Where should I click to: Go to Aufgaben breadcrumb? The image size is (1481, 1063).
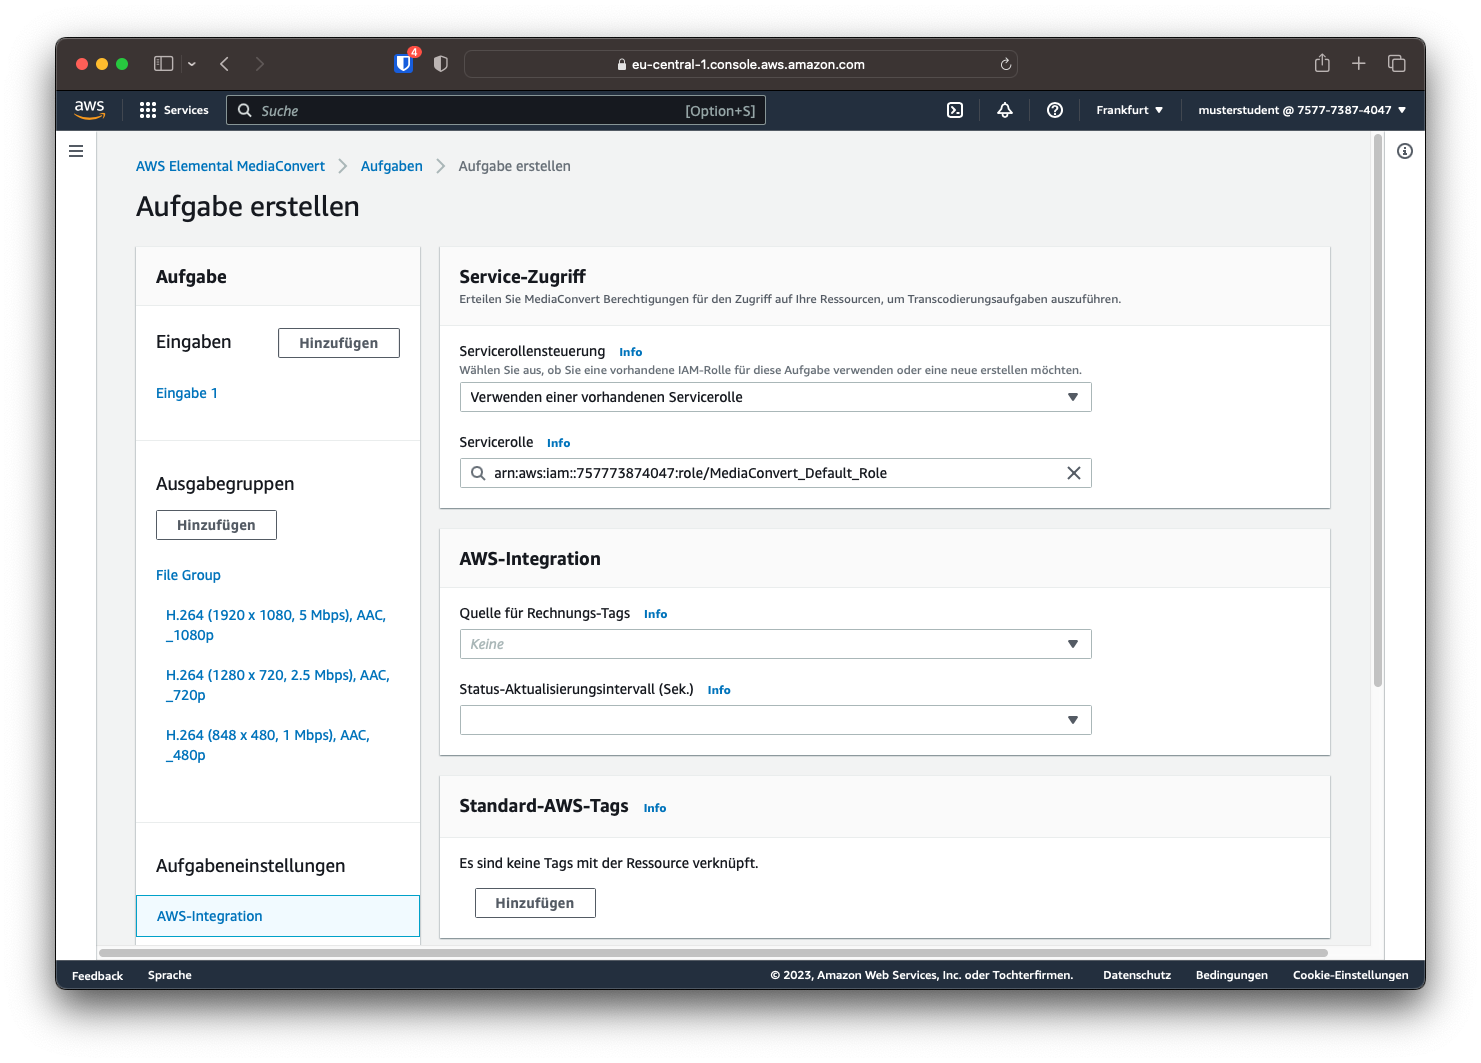pyautogui.click(x=392, y=166)
